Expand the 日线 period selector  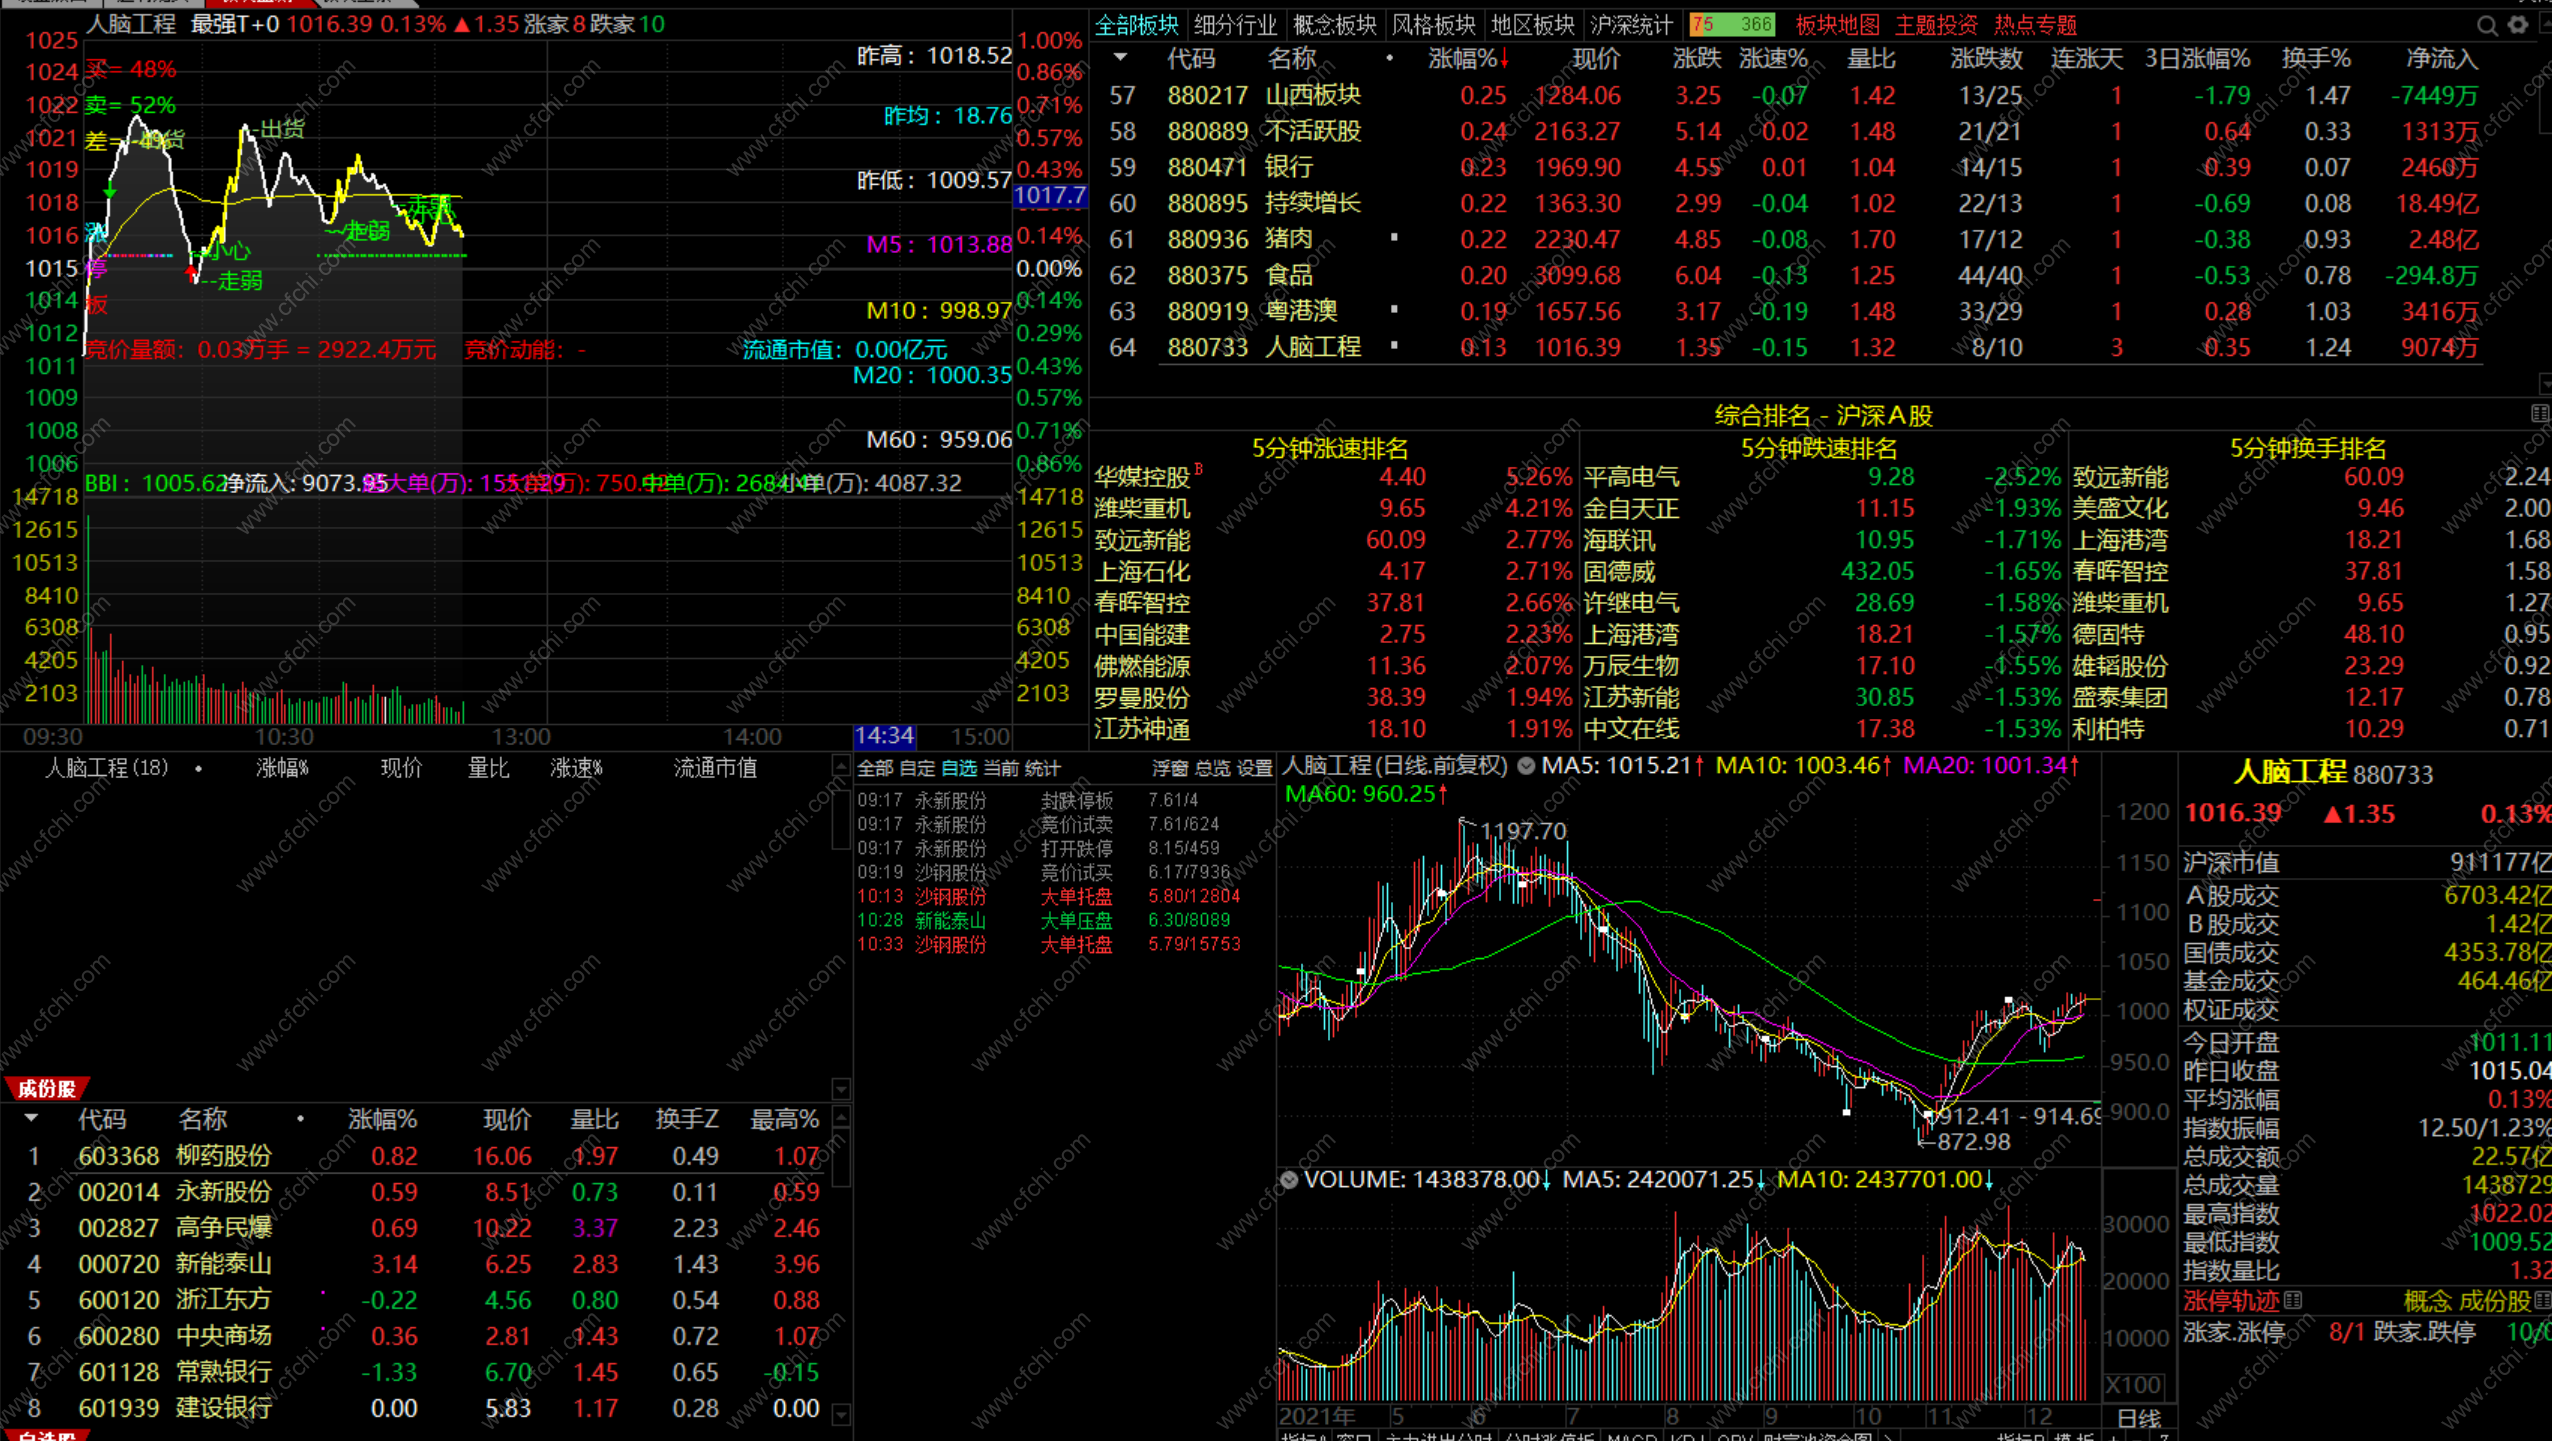[x=2139, y=1418]
